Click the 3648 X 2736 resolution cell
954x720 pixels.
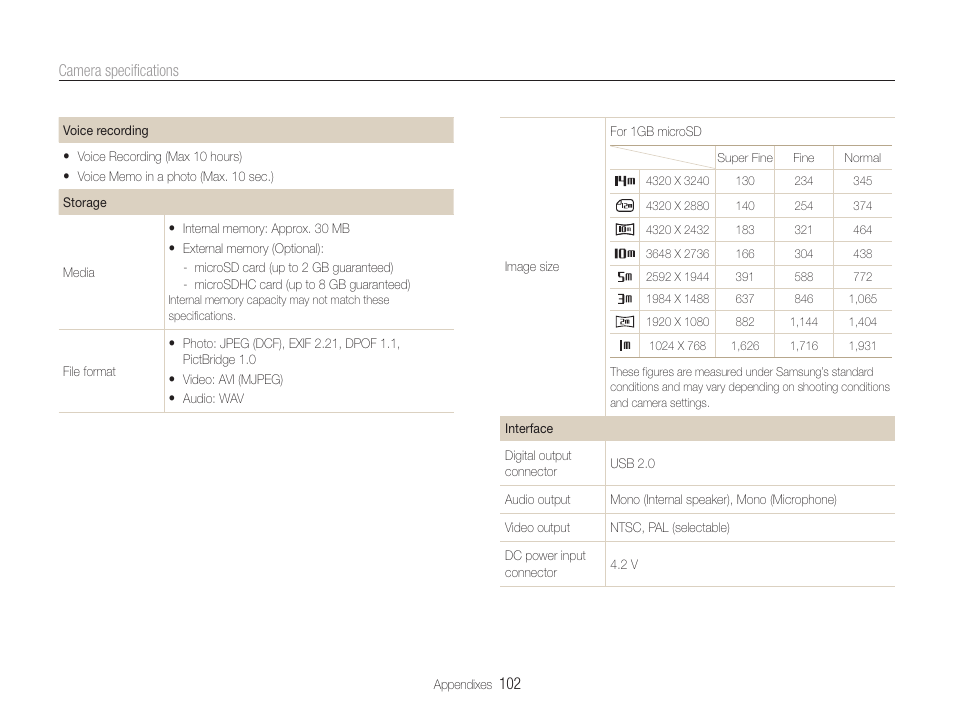pos(677,253)
